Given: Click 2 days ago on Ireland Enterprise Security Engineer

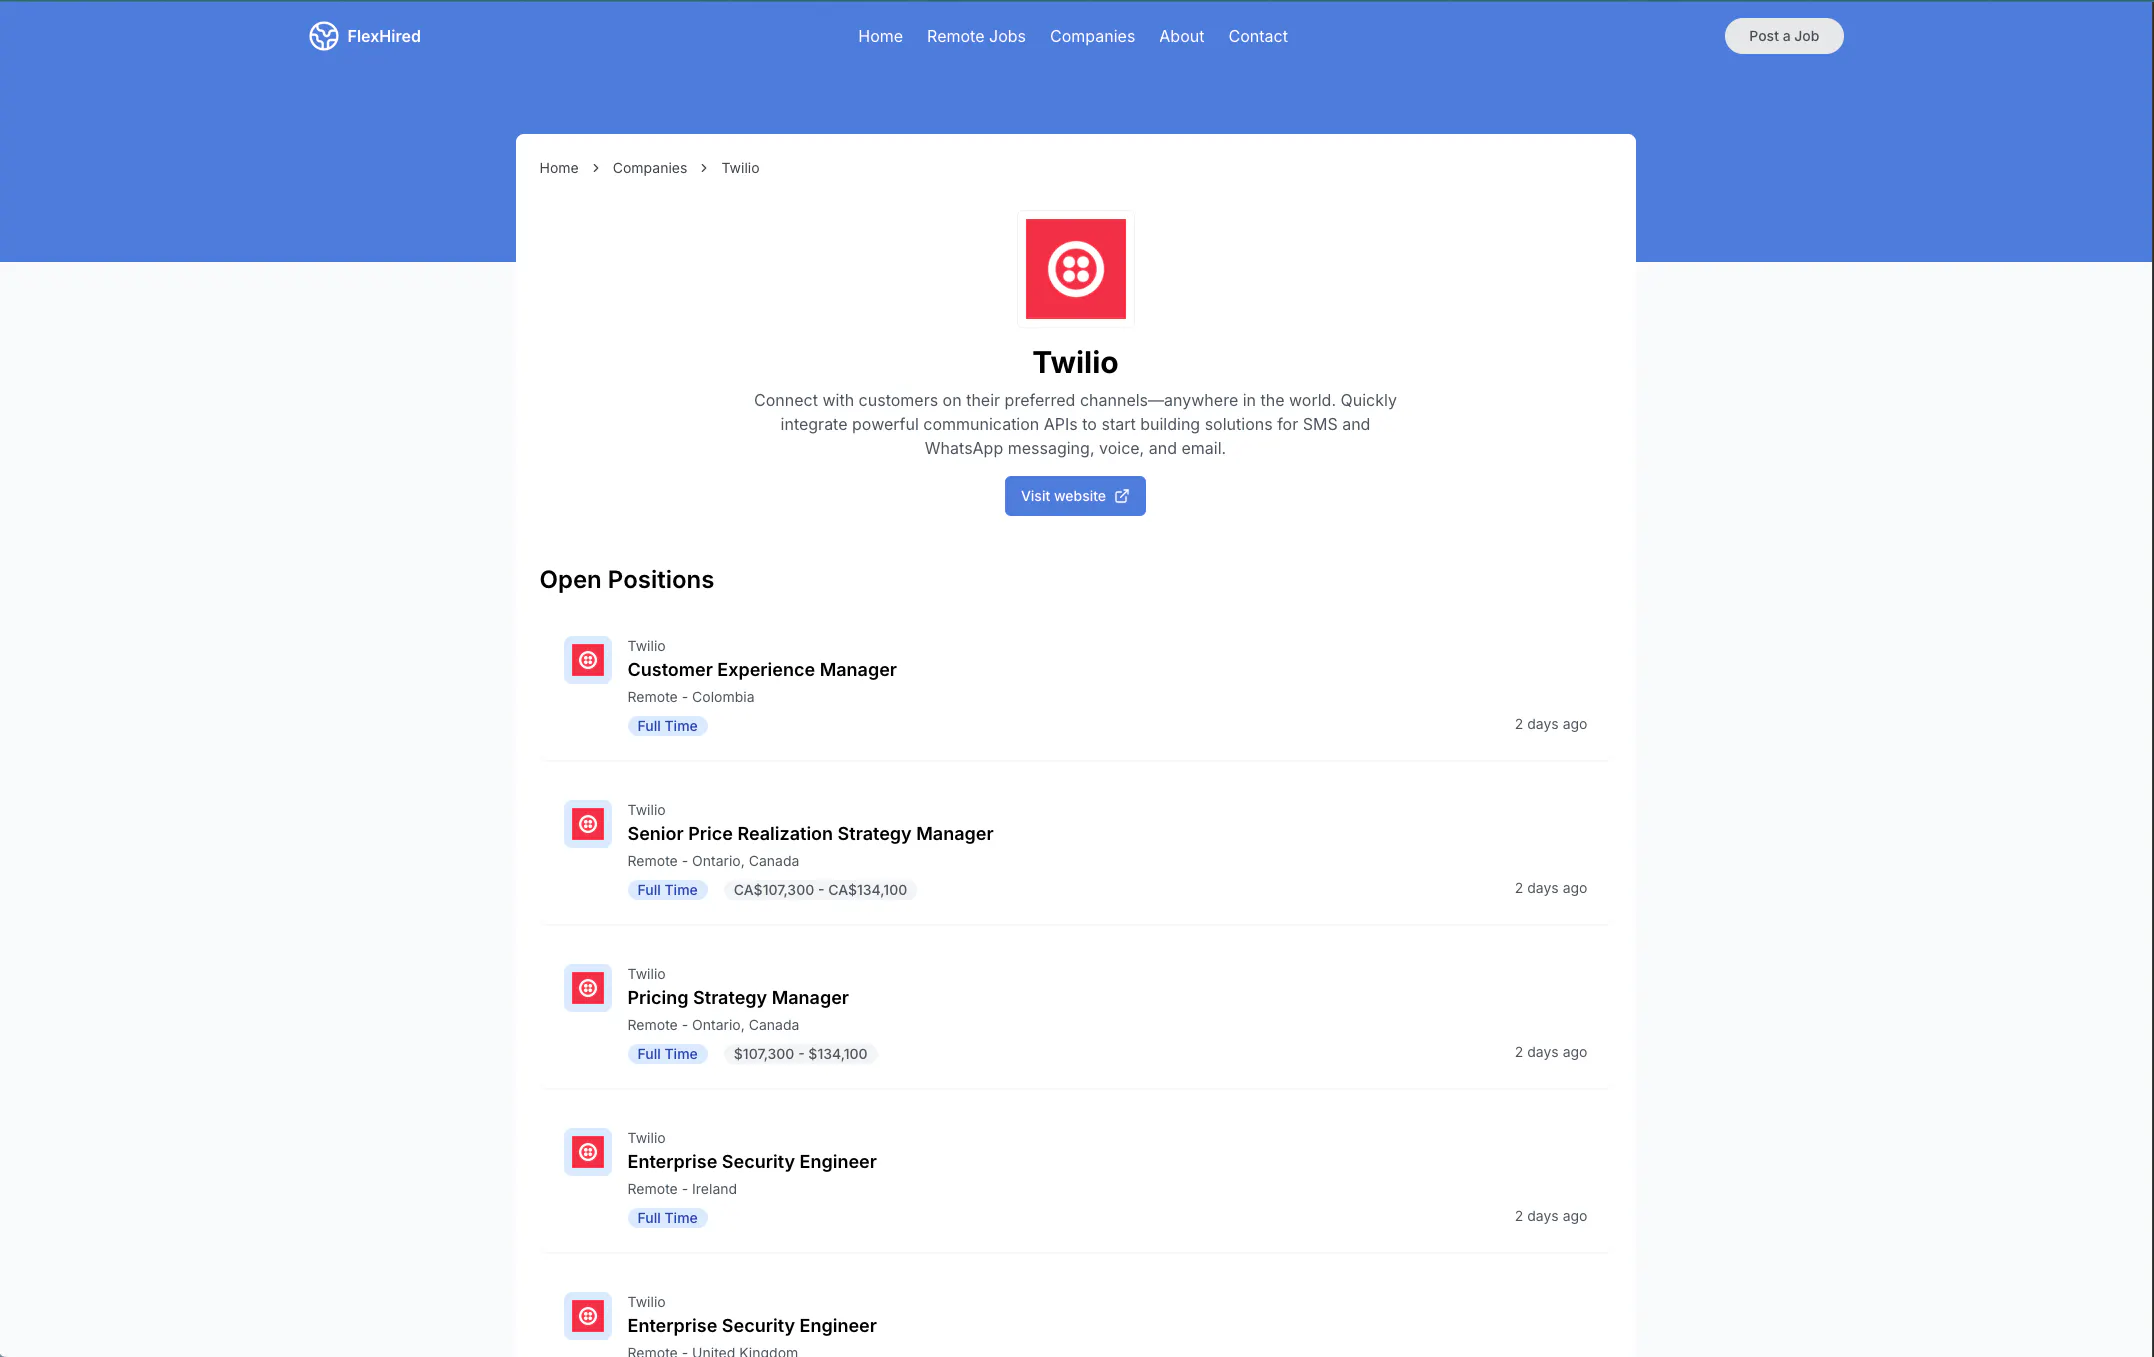Looking at the screenshot, I should point(1550,1216).
